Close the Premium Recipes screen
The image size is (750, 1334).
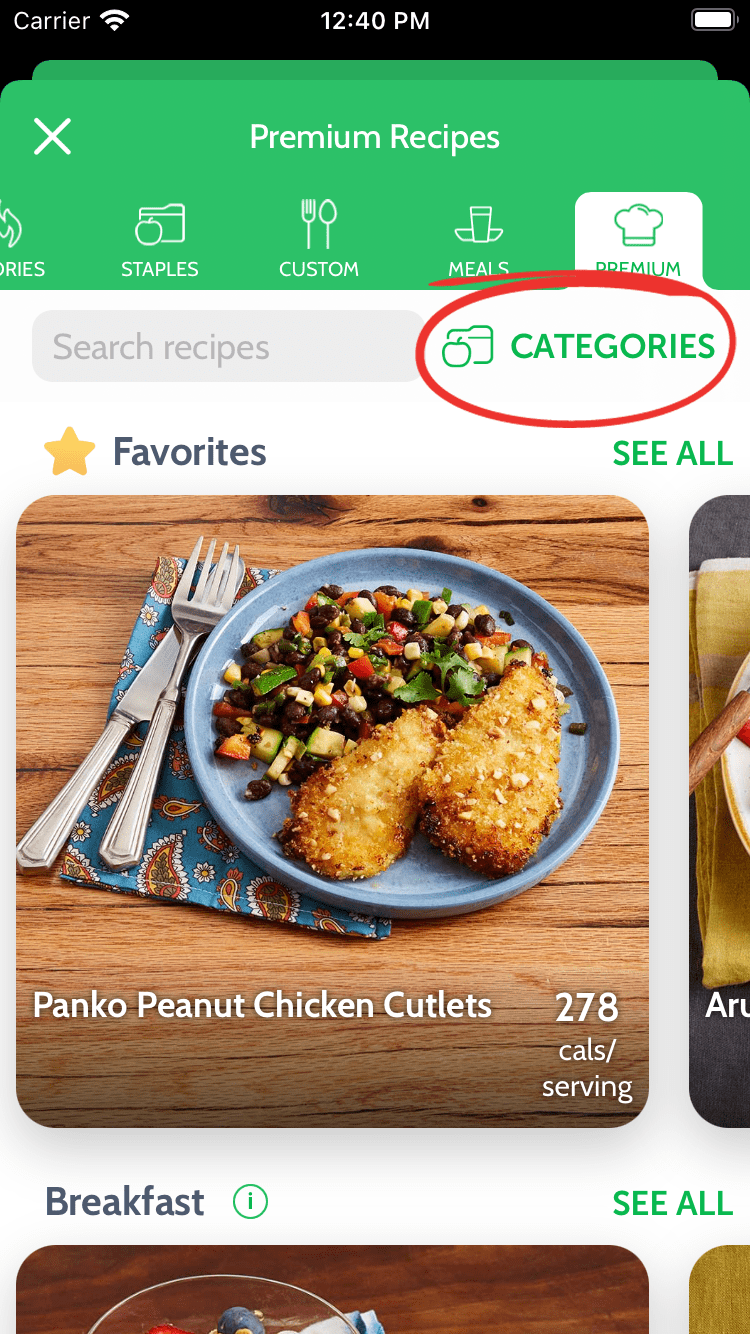(52, 136)
